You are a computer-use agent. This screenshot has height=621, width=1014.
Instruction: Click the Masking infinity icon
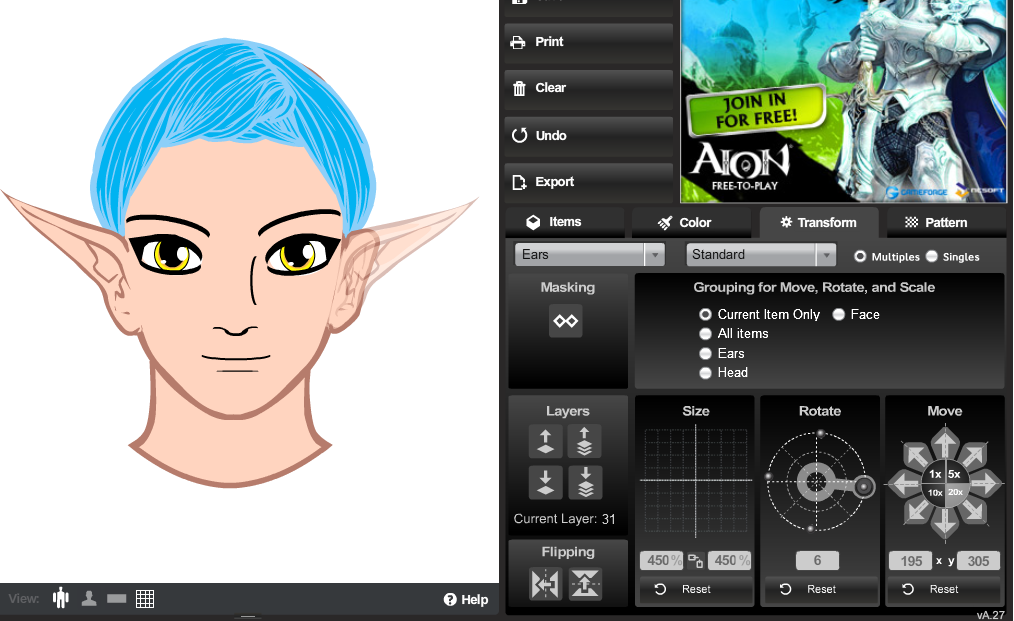(x=566, y=321)
